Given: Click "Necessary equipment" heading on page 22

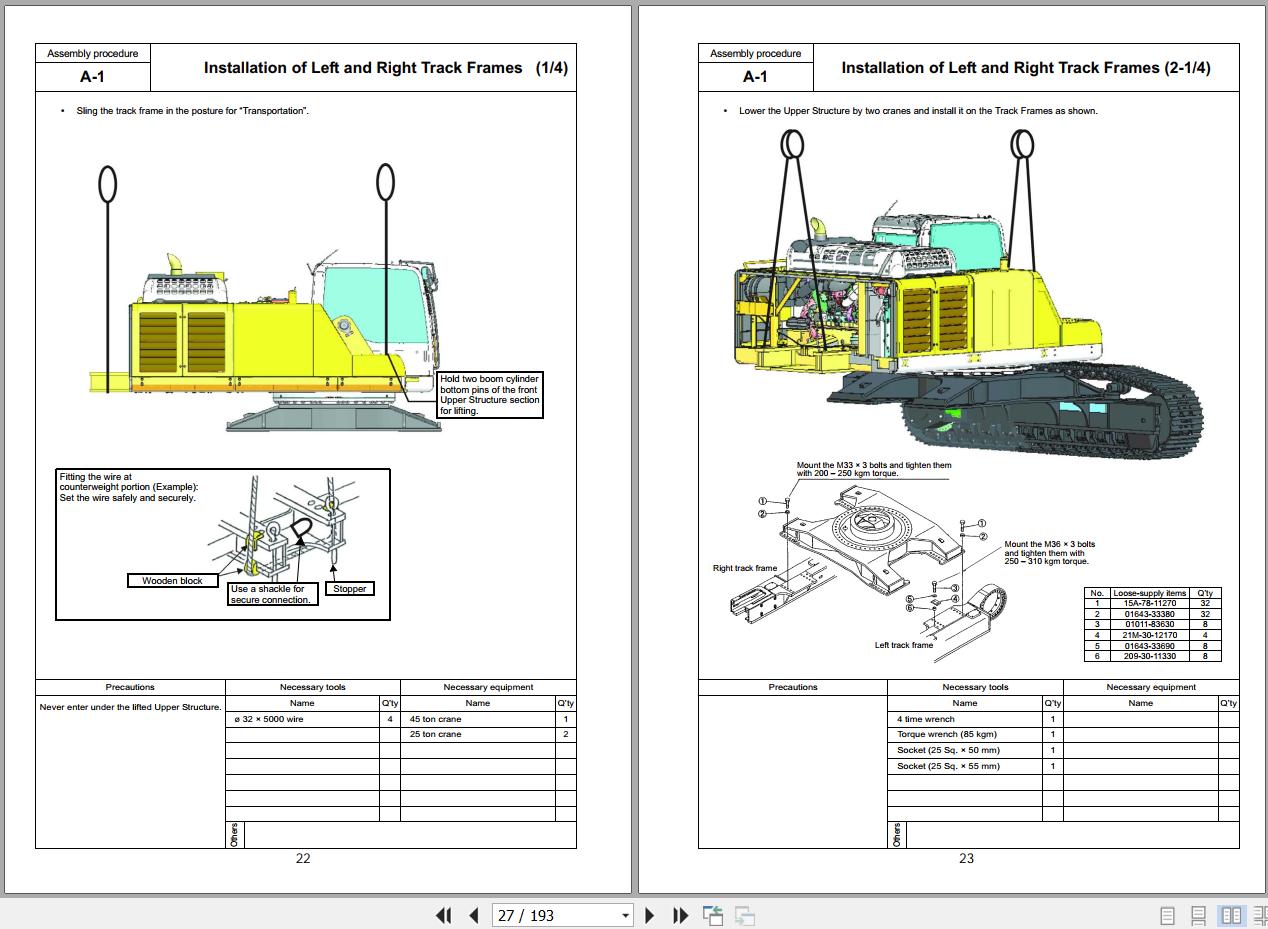Looking at the screenshot, I should tap(488, 687).
